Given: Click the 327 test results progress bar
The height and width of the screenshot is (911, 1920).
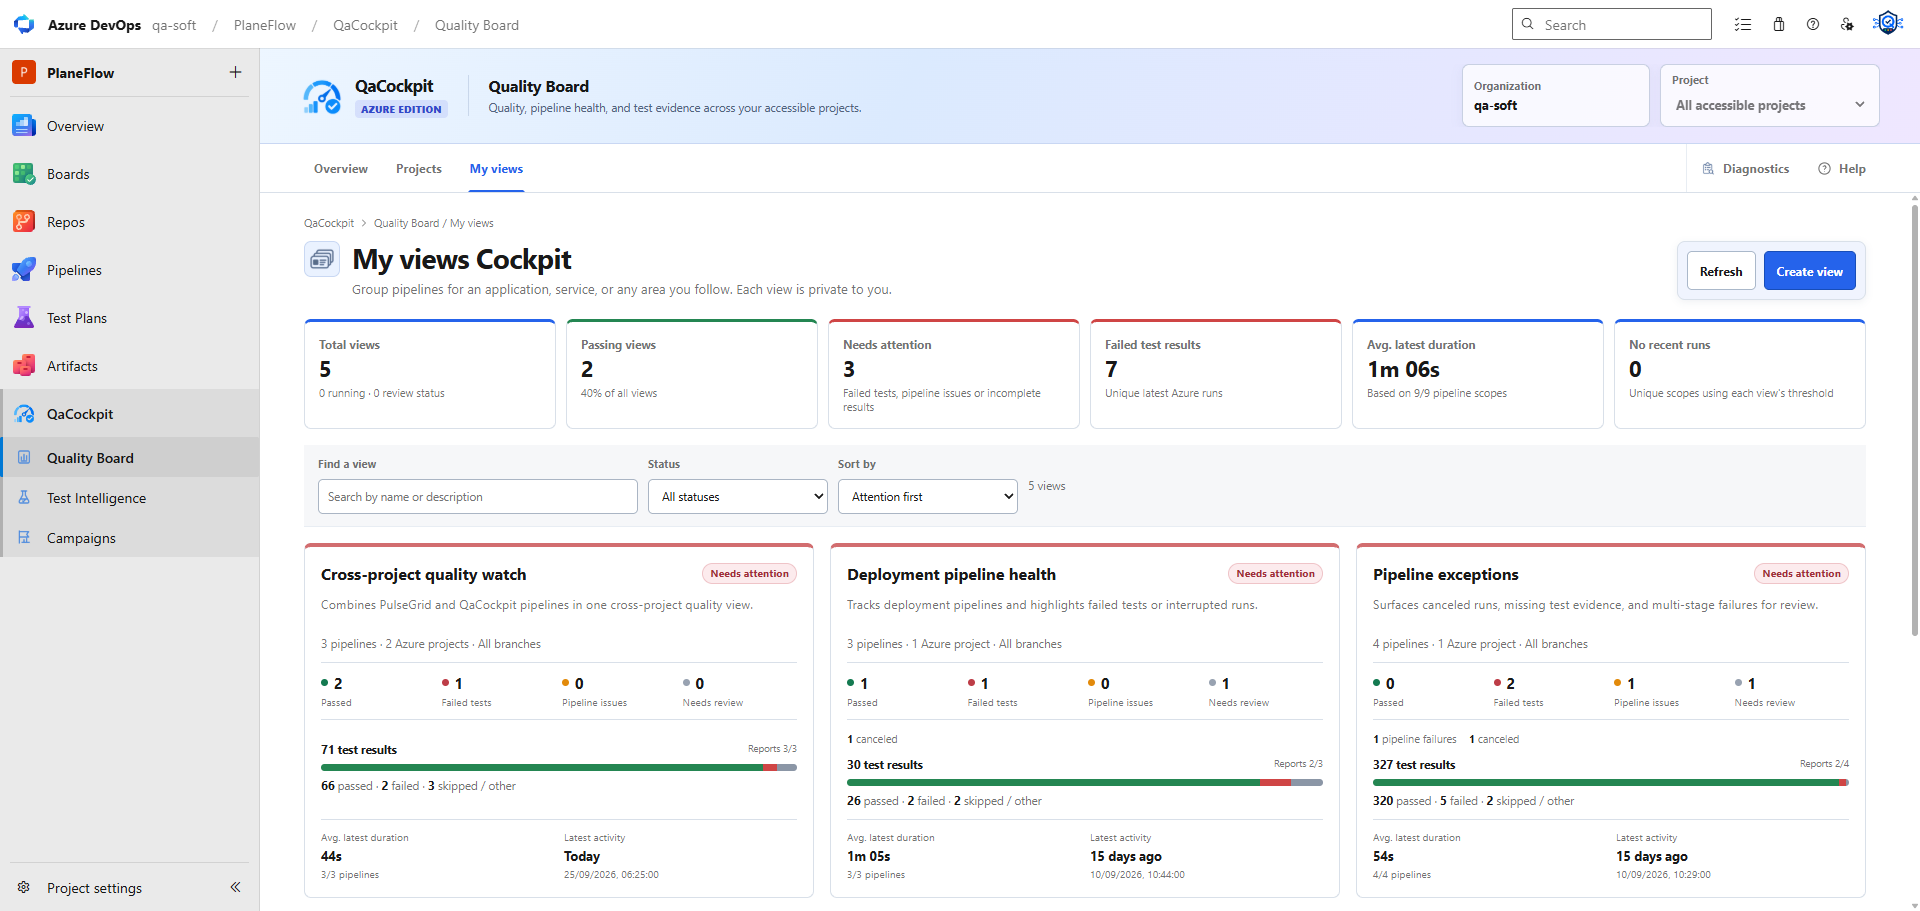Looking at the screenshot, I should (1611, 783).
